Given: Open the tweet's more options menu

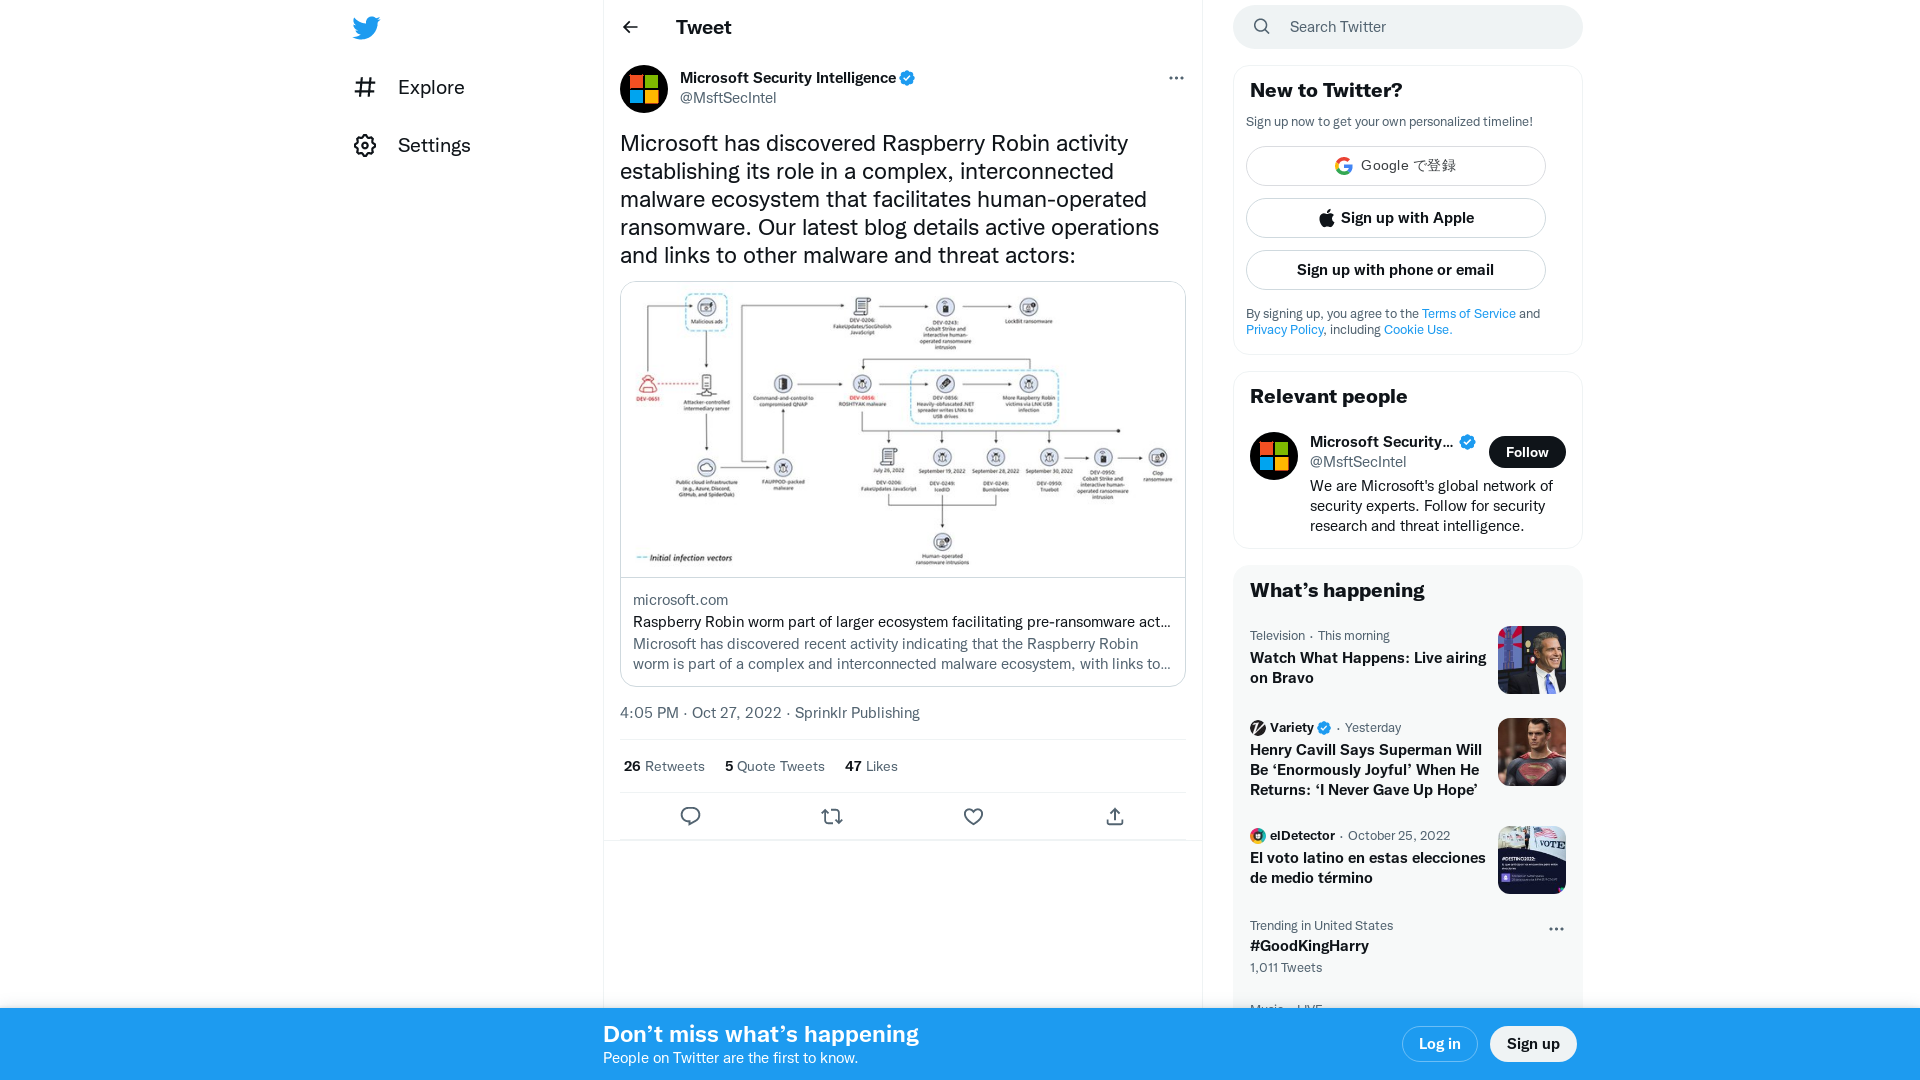Looking at the screenshot, I should click(x=1176, y=78).
